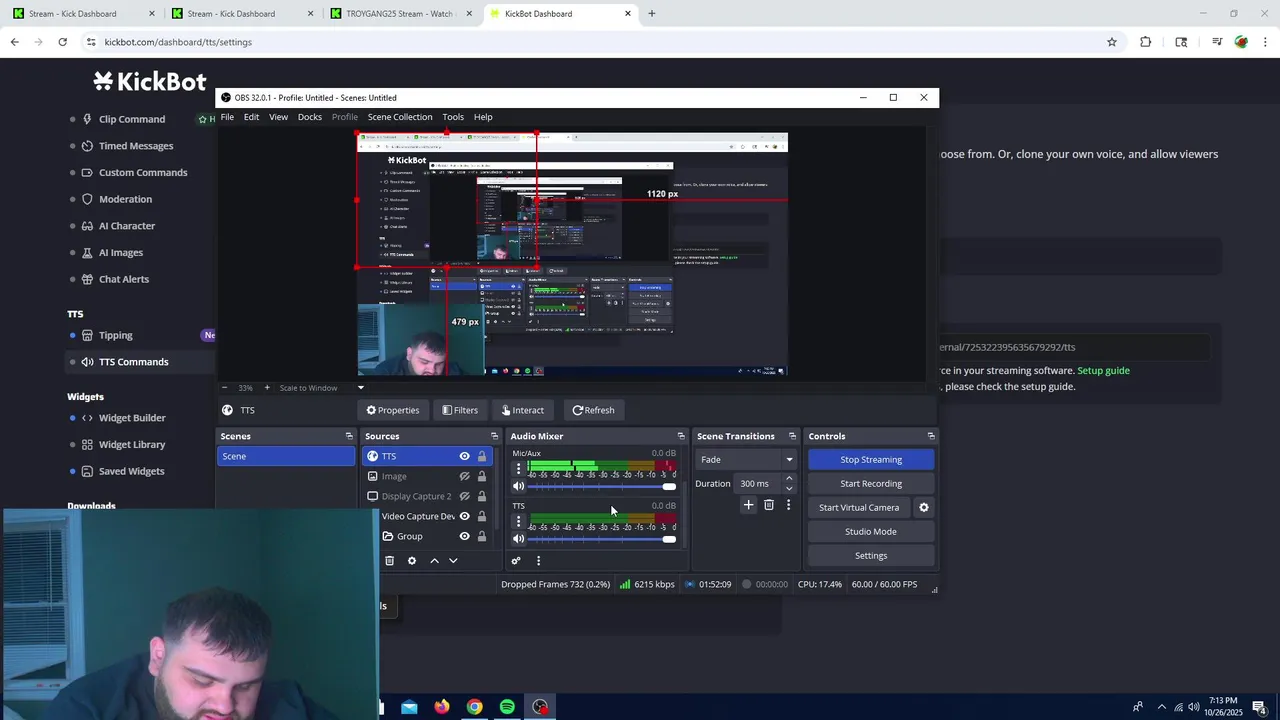Open TTS channel options three-dot menu

pos(518,522)
